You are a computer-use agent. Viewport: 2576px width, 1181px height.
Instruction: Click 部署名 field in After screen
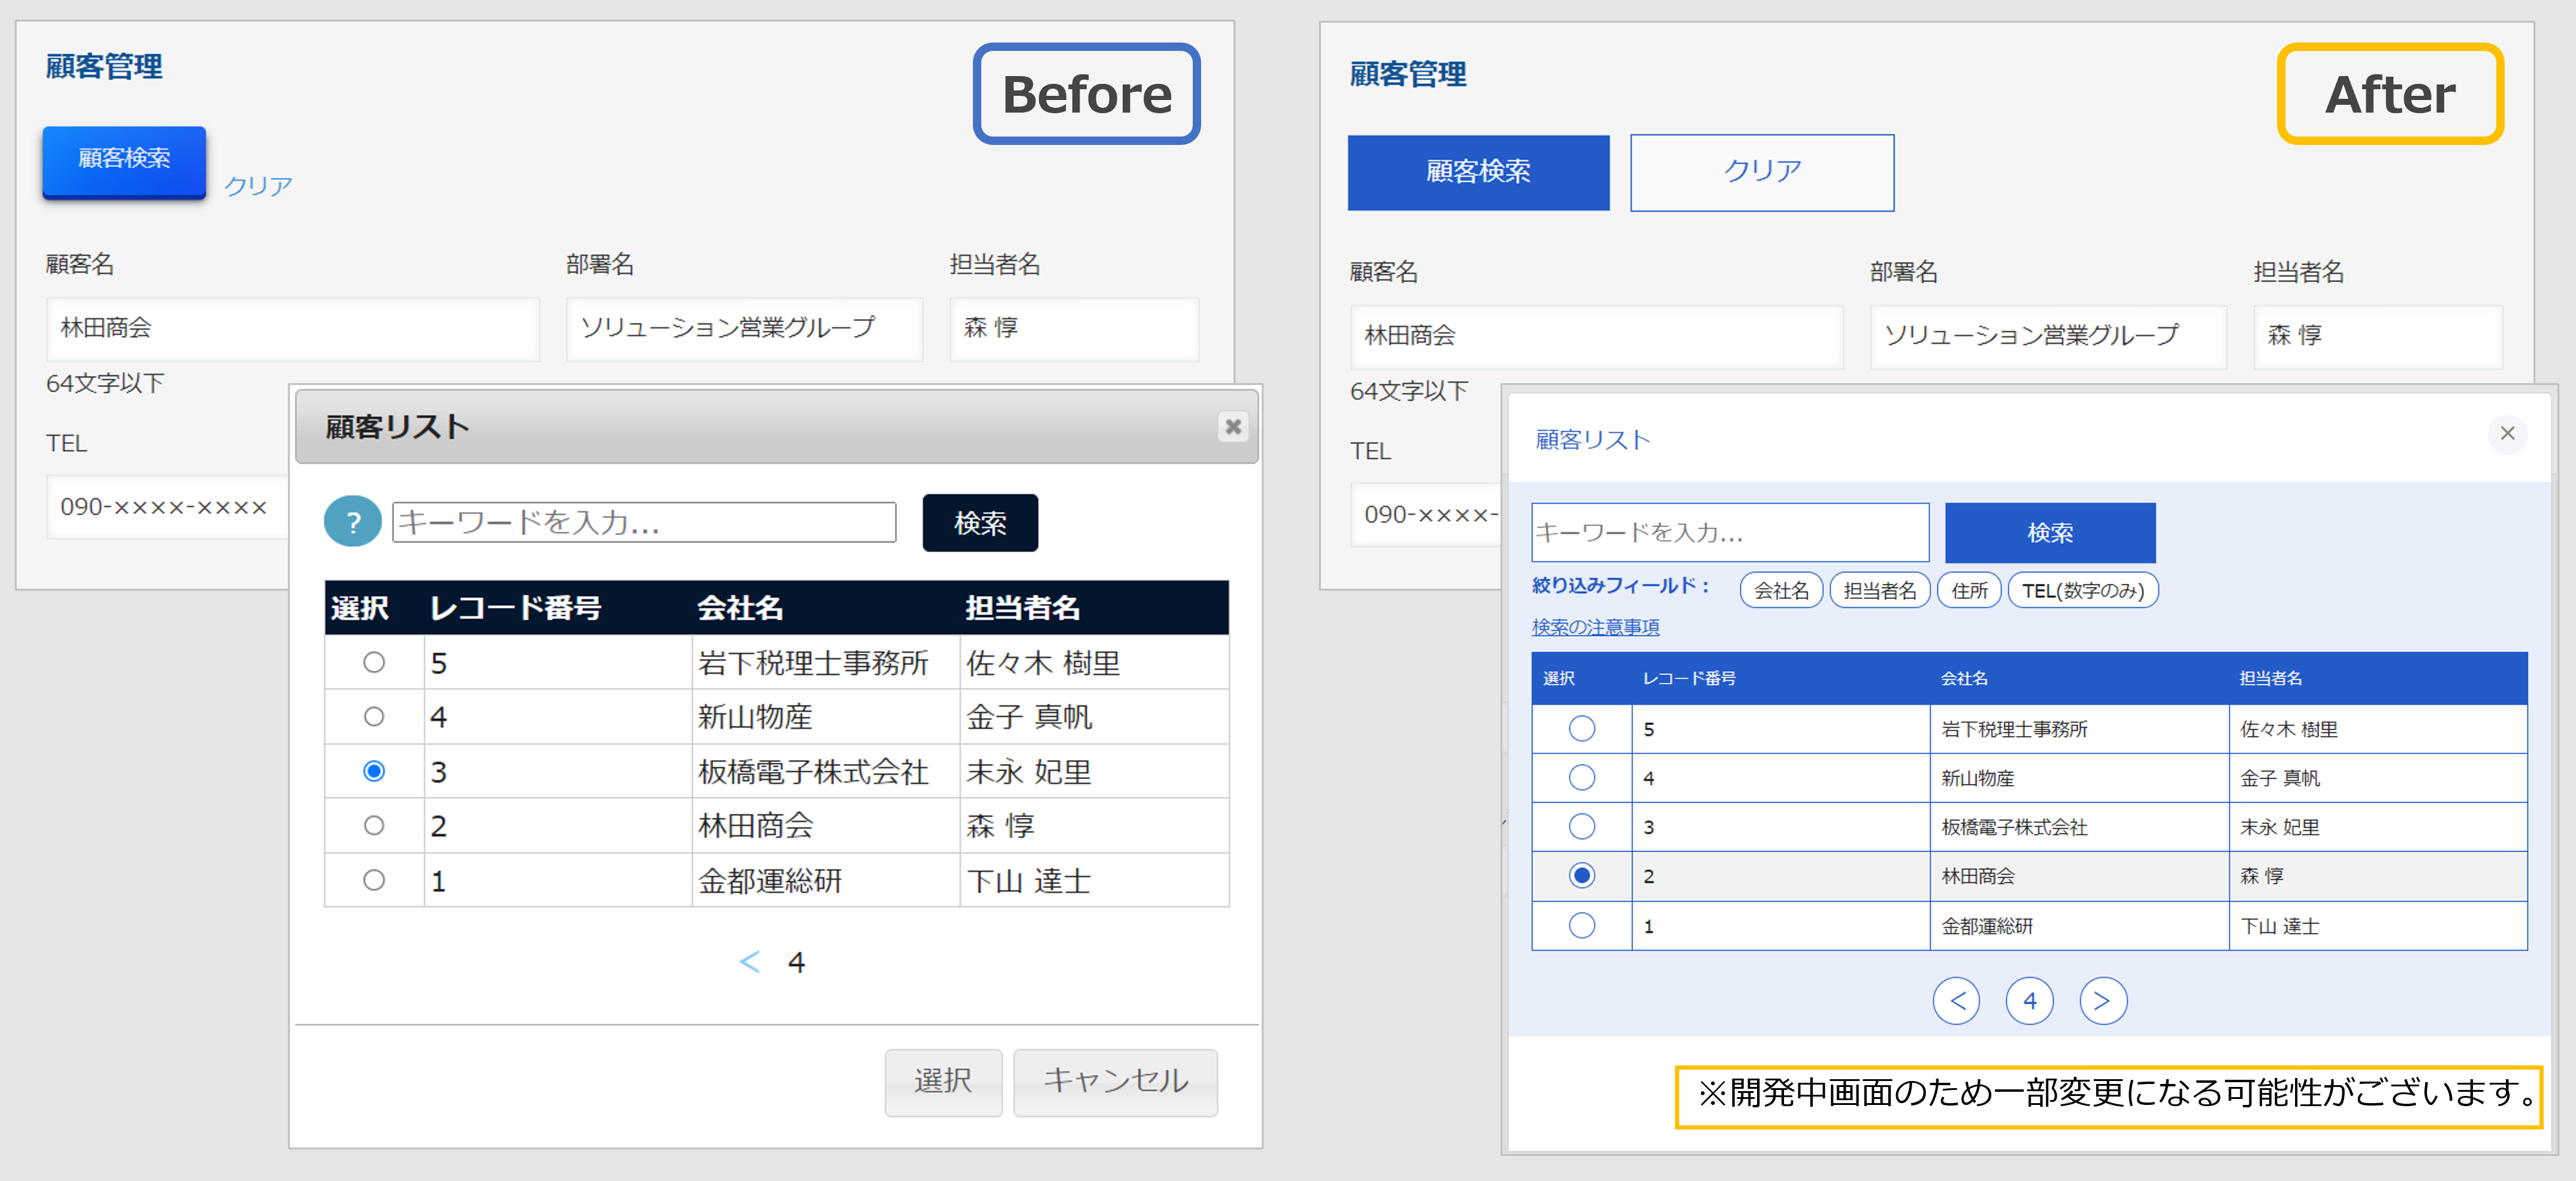tap(2048, 336)
